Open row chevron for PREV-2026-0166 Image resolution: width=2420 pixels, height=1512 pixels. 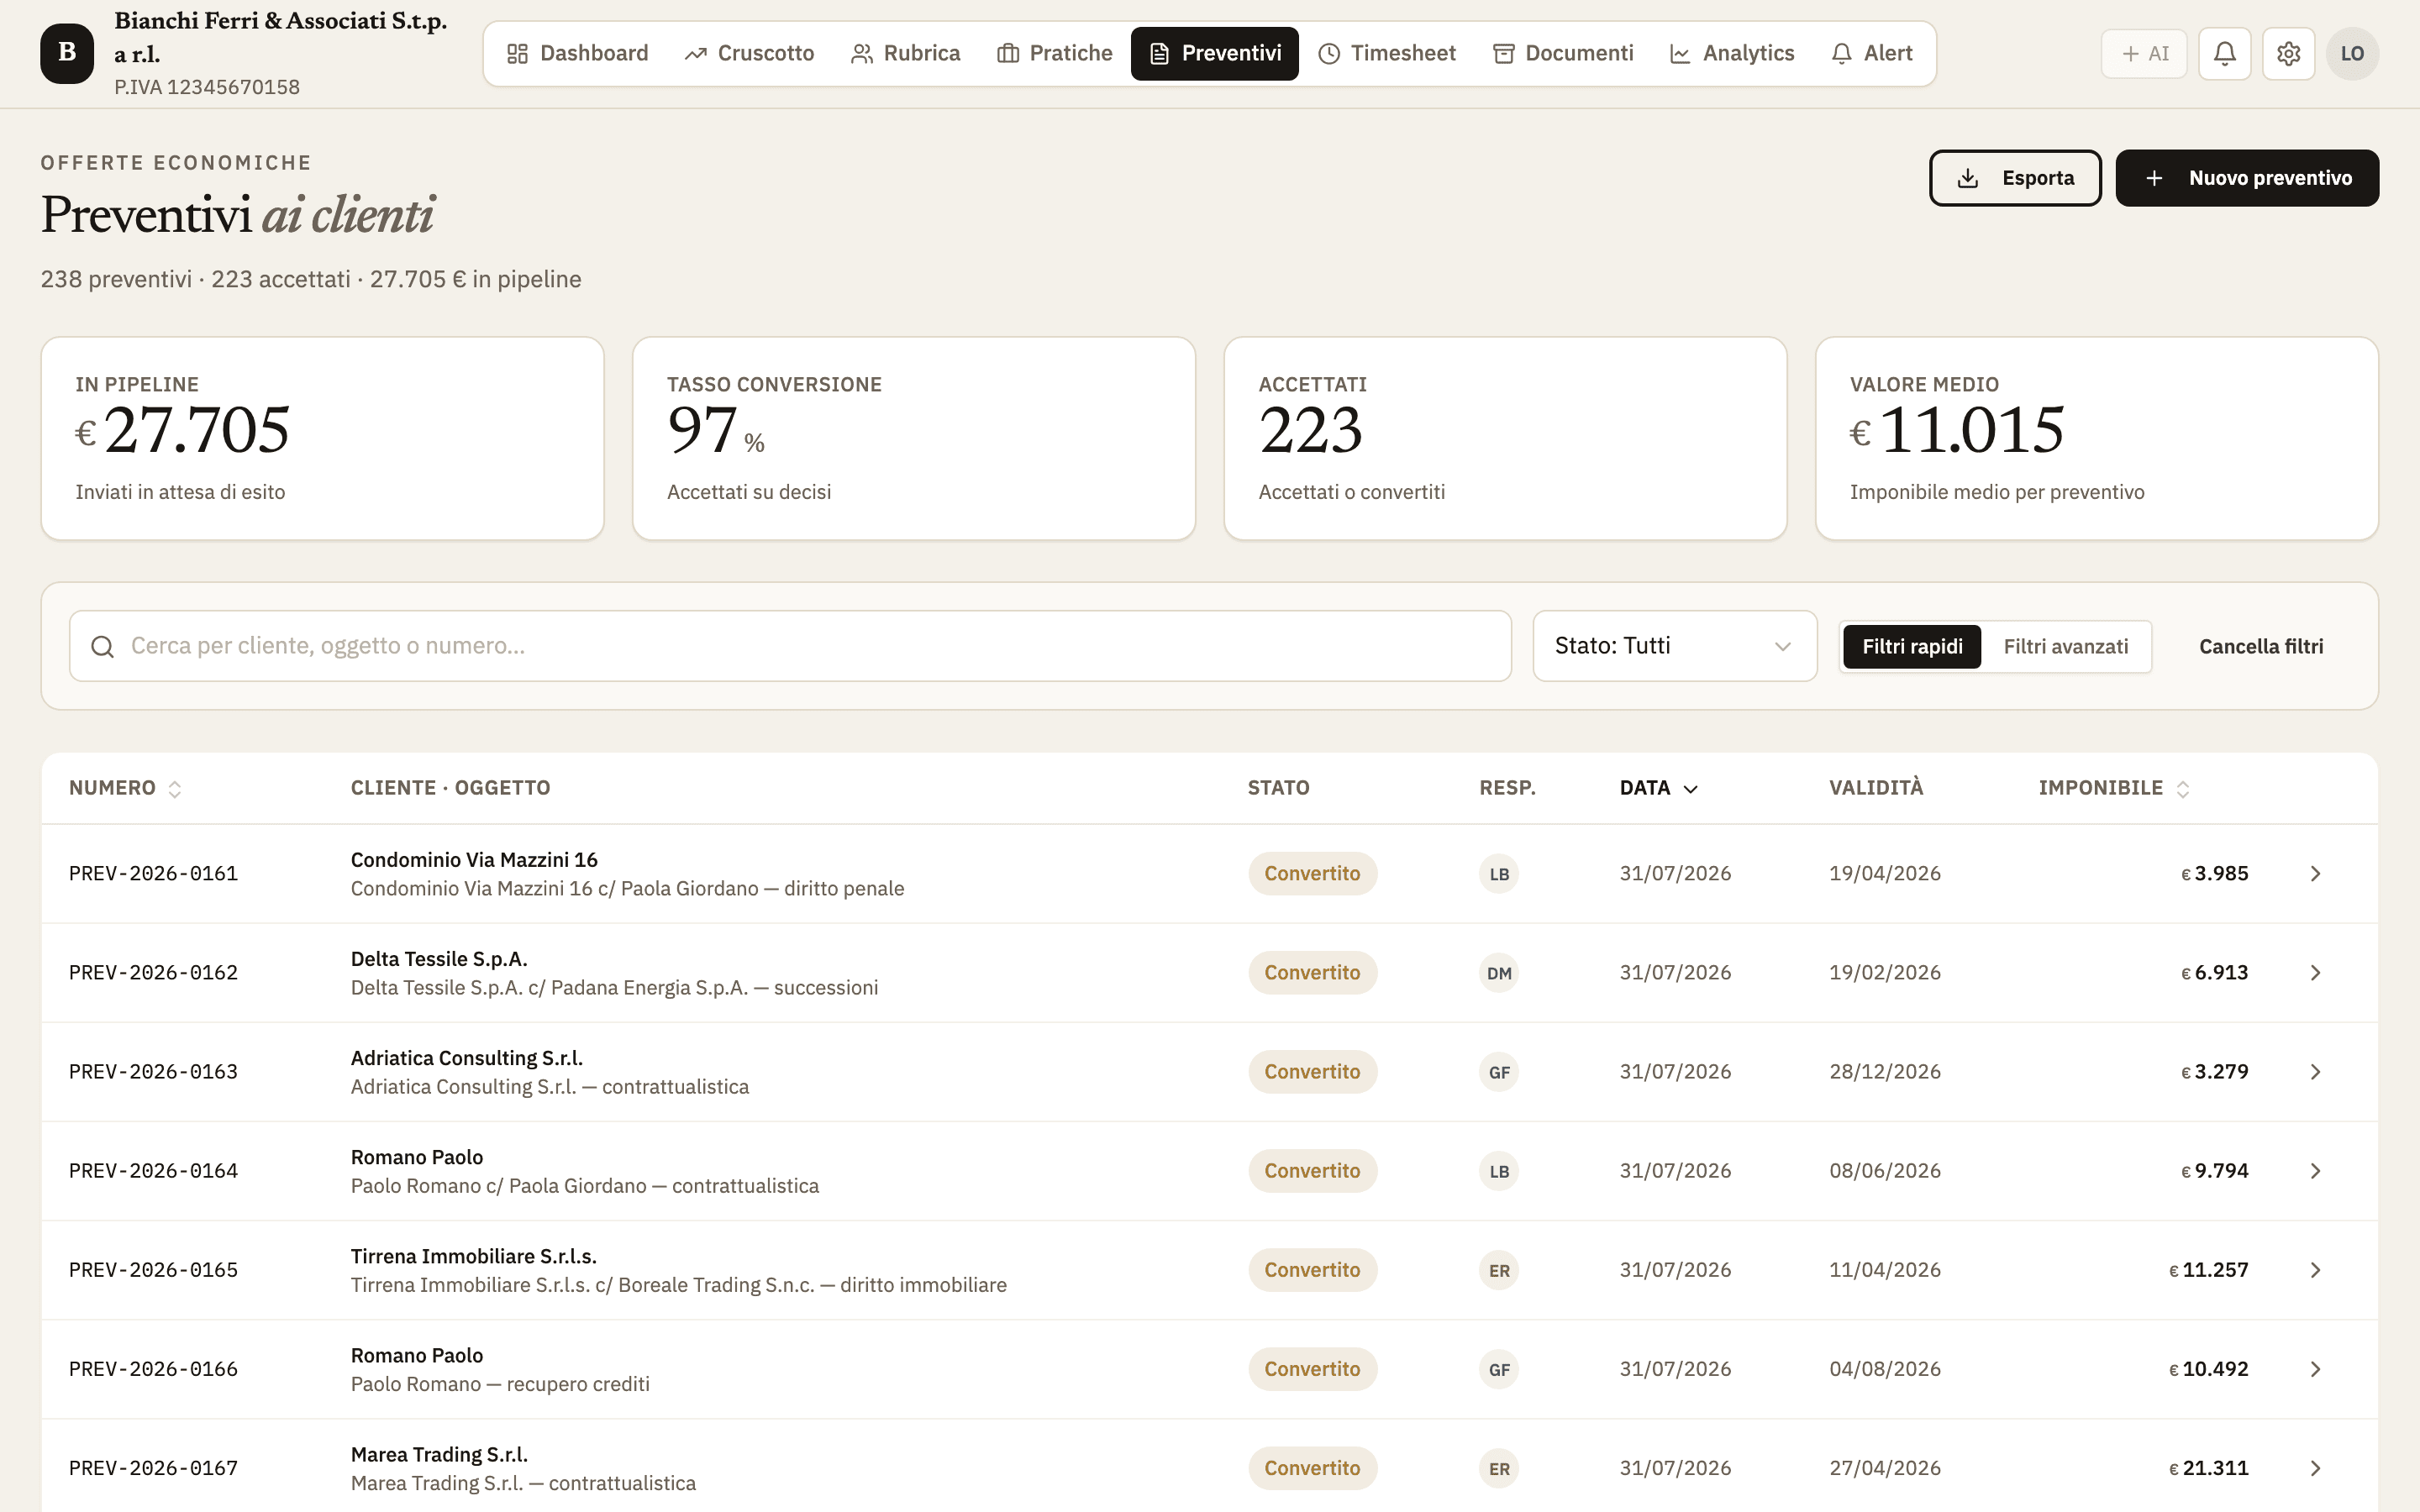coord(2315,1369)
